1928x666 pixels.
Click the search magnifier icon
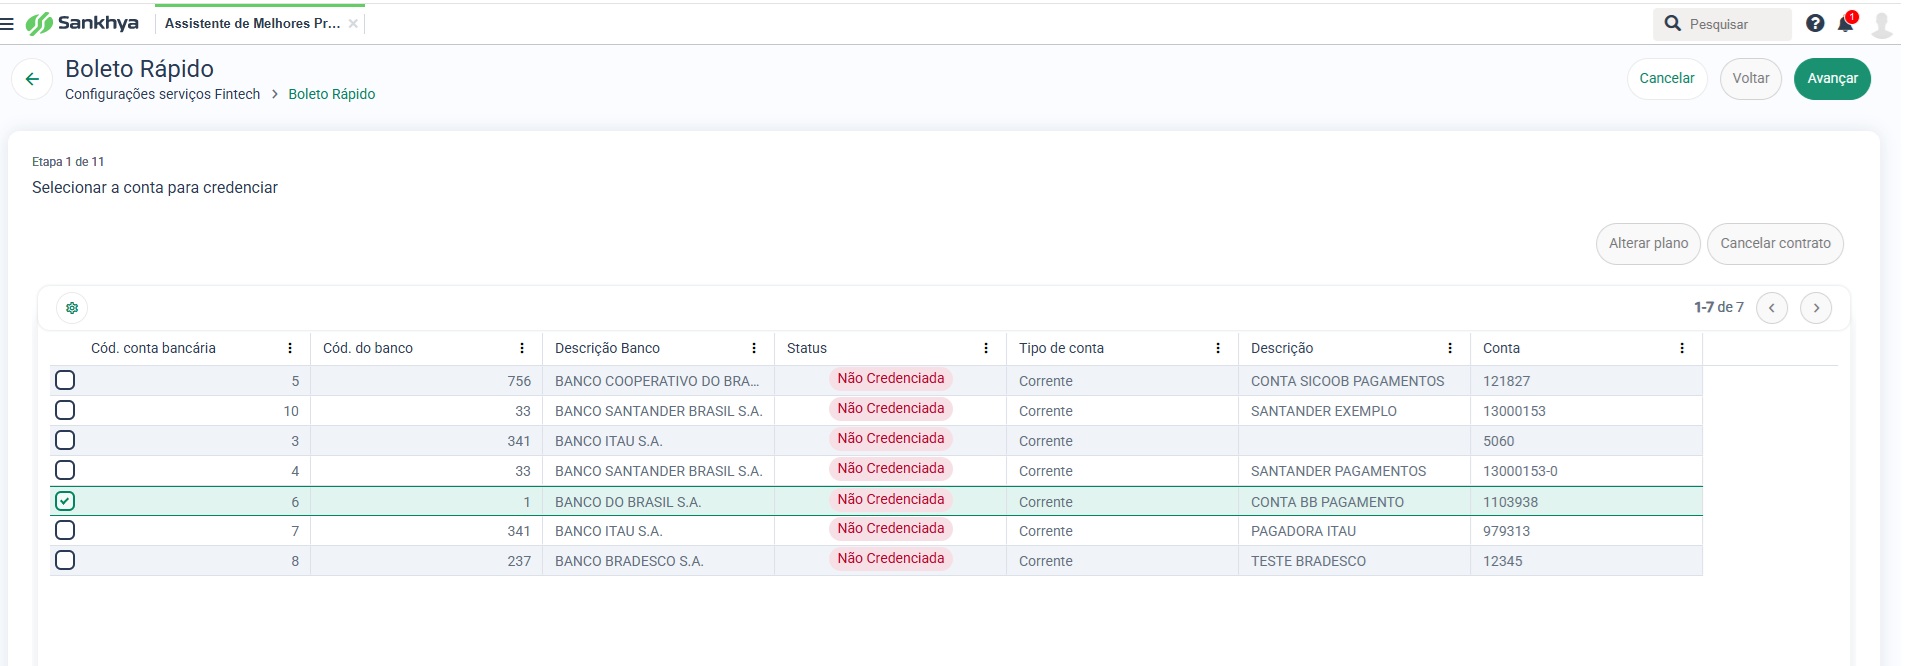pyautogui.click(x=1672, y=23)
